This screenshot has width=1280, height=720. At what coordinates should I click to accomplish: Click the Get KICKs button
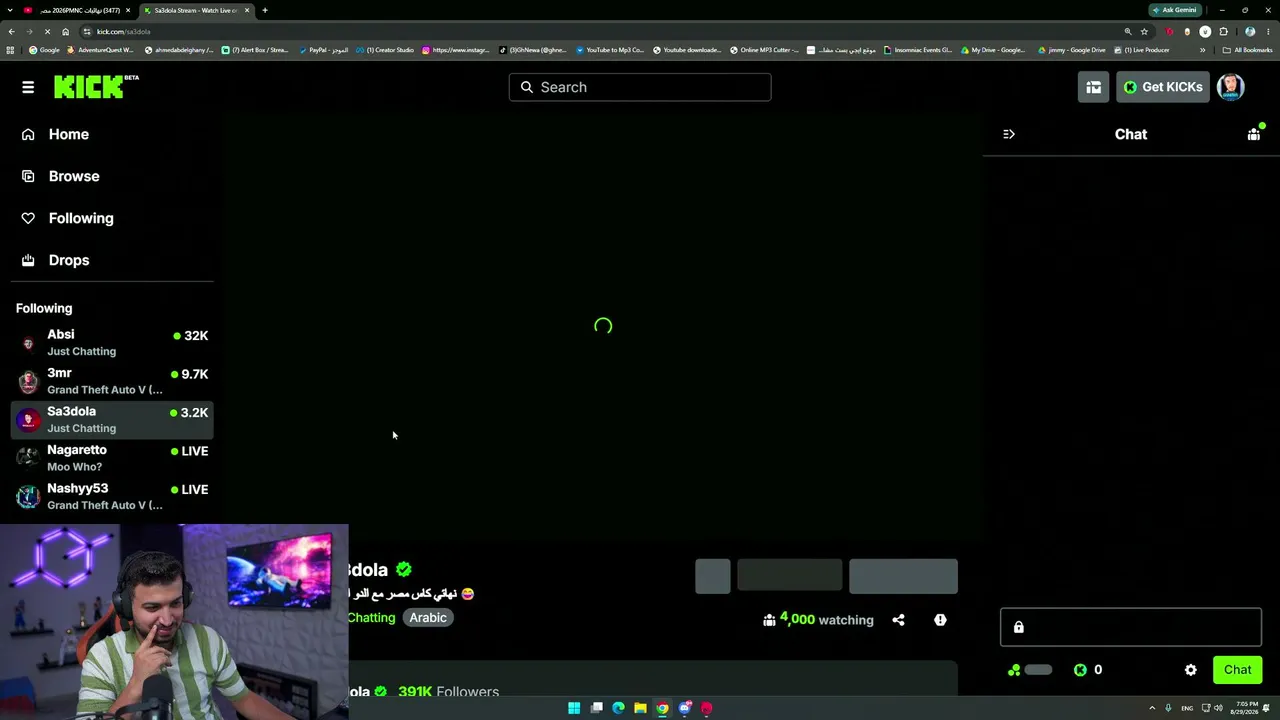click(x=1163, y=87)
